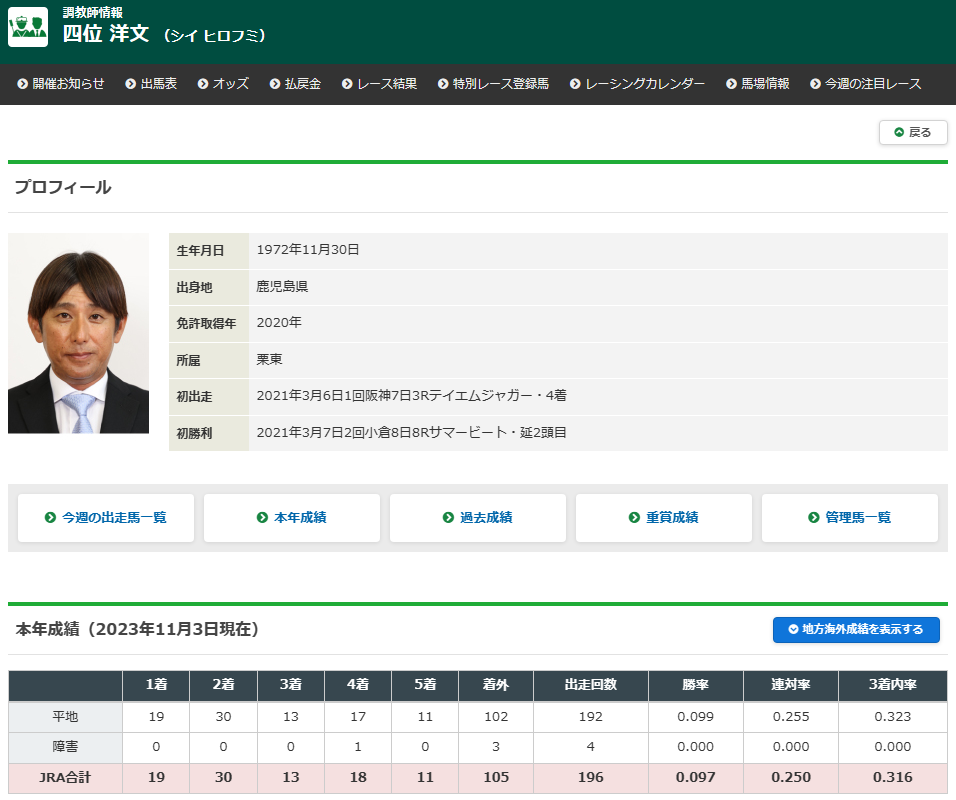Click JRA合計 着外 value 105

pyautogui.click(x=496, y=777)
